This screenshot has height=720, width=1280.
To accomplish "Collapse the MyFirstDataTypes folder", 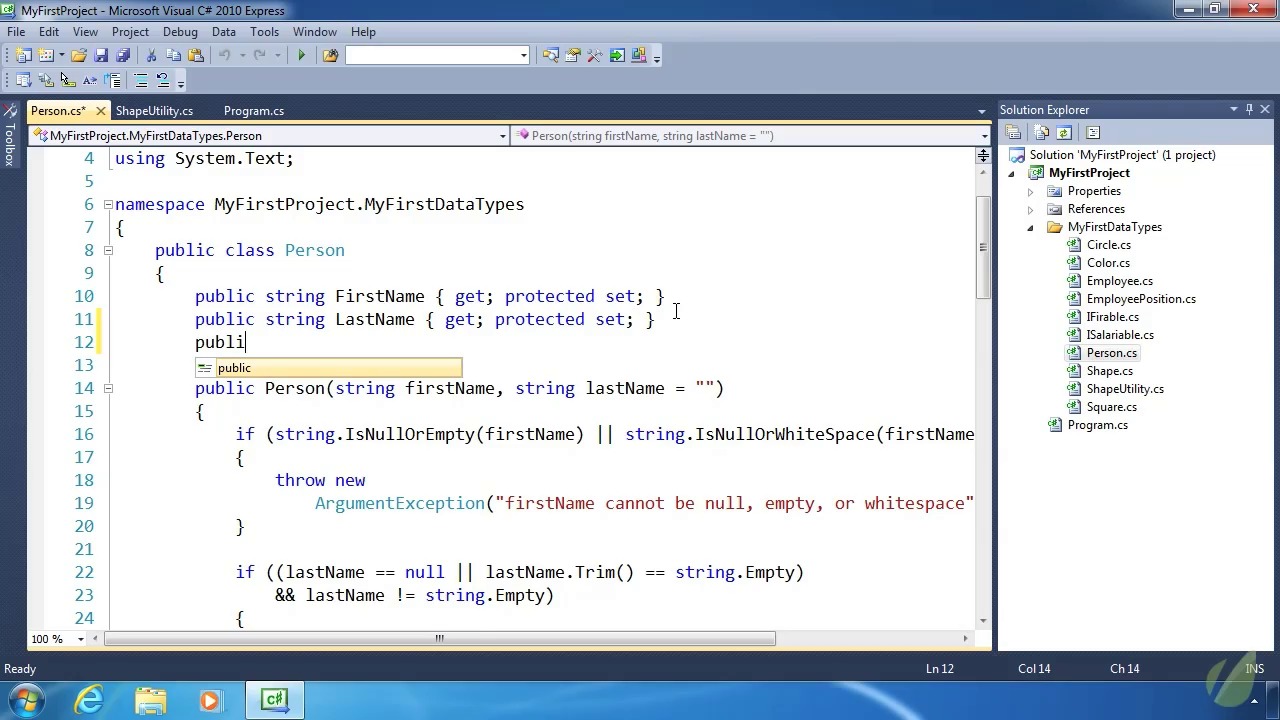I will click(1031, 227).
